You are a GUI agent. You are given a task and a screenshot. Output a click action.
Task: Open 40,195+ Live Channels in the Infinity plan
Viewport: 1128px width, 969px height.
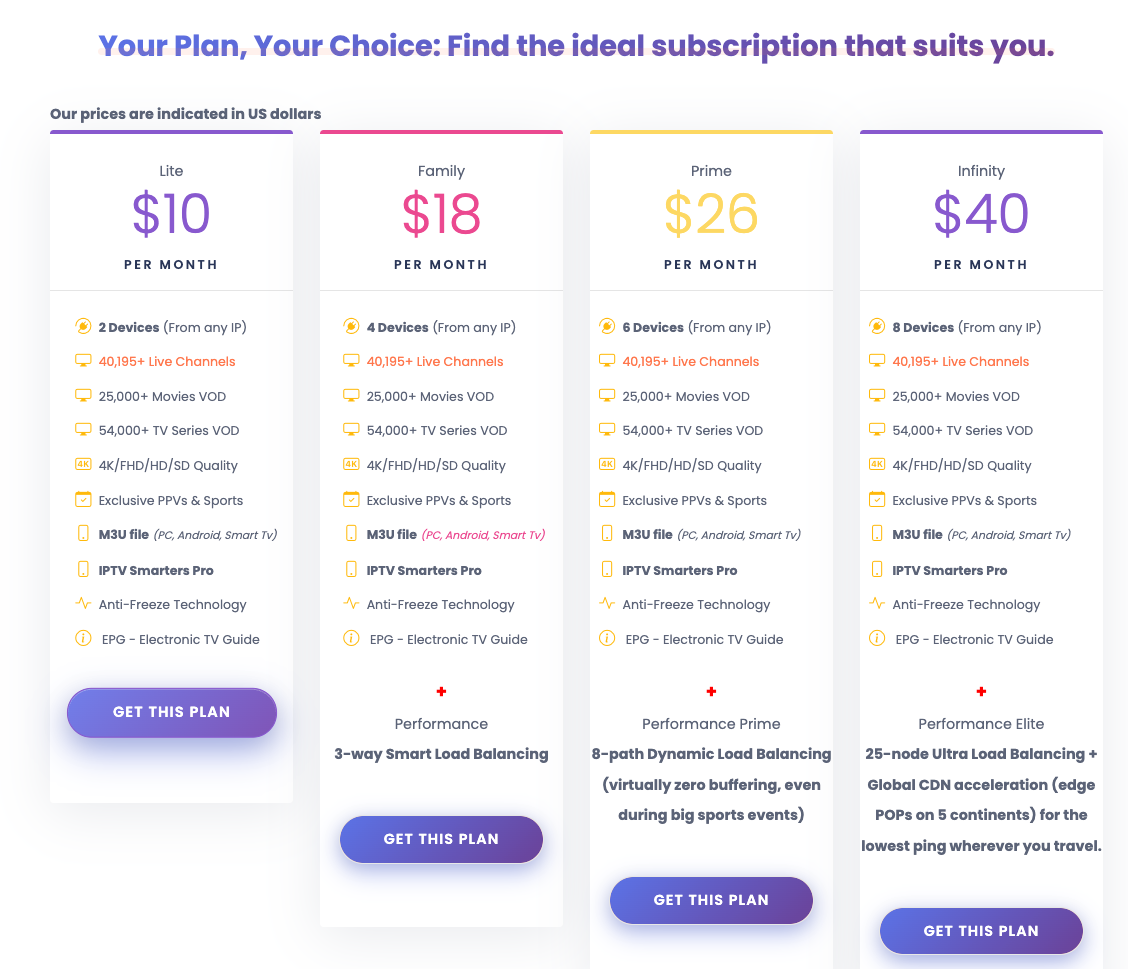(960, 362)
